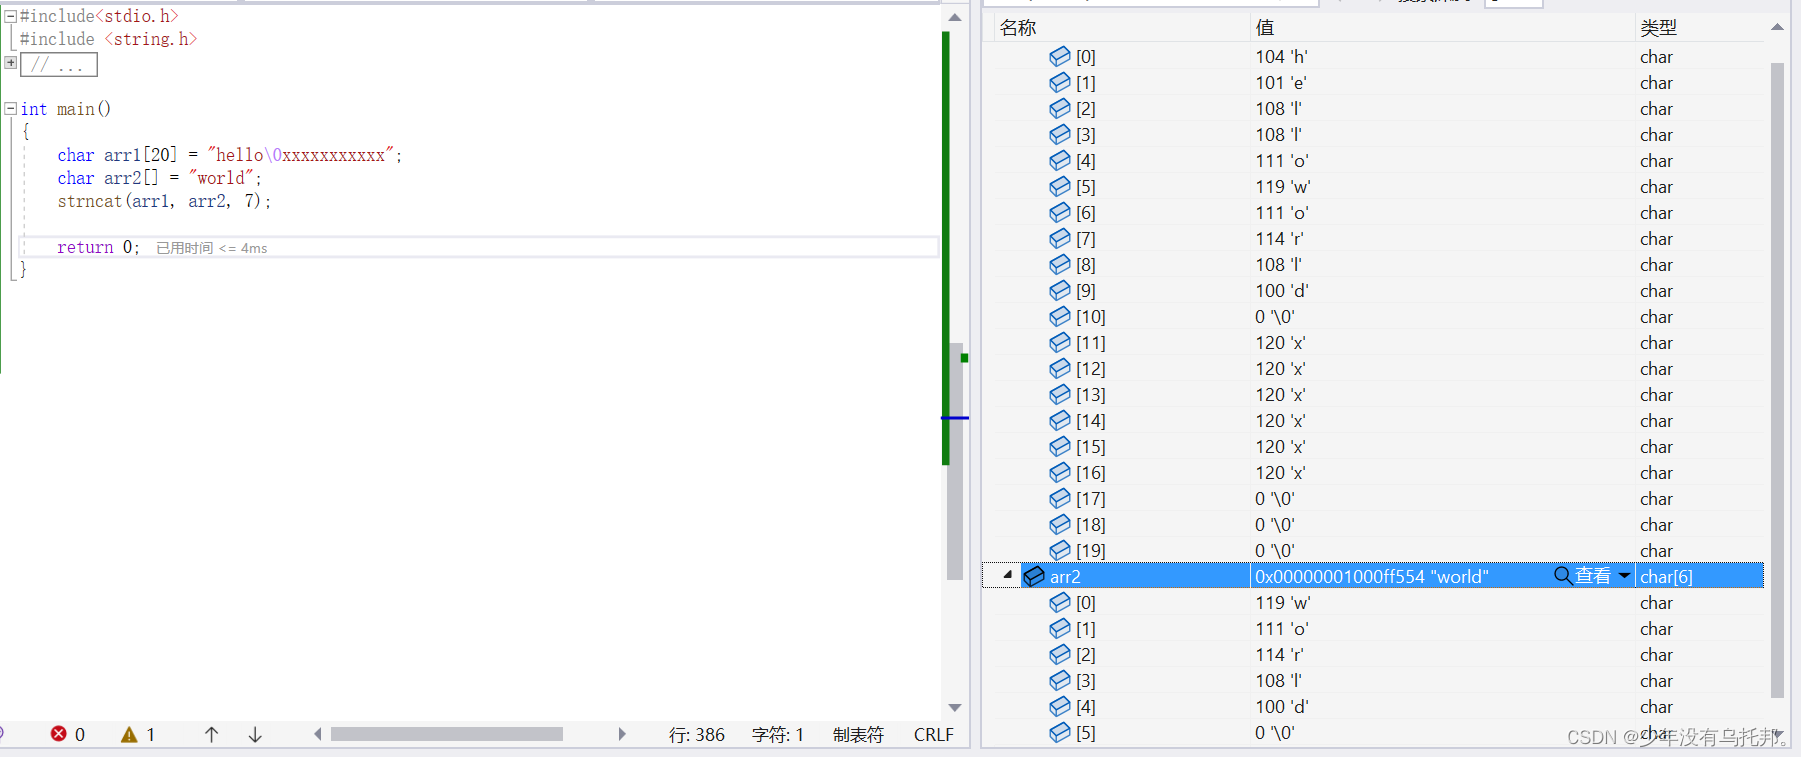Click the magnifier view icon on arr2
1801x757 pixels.
pos(1563,576)
